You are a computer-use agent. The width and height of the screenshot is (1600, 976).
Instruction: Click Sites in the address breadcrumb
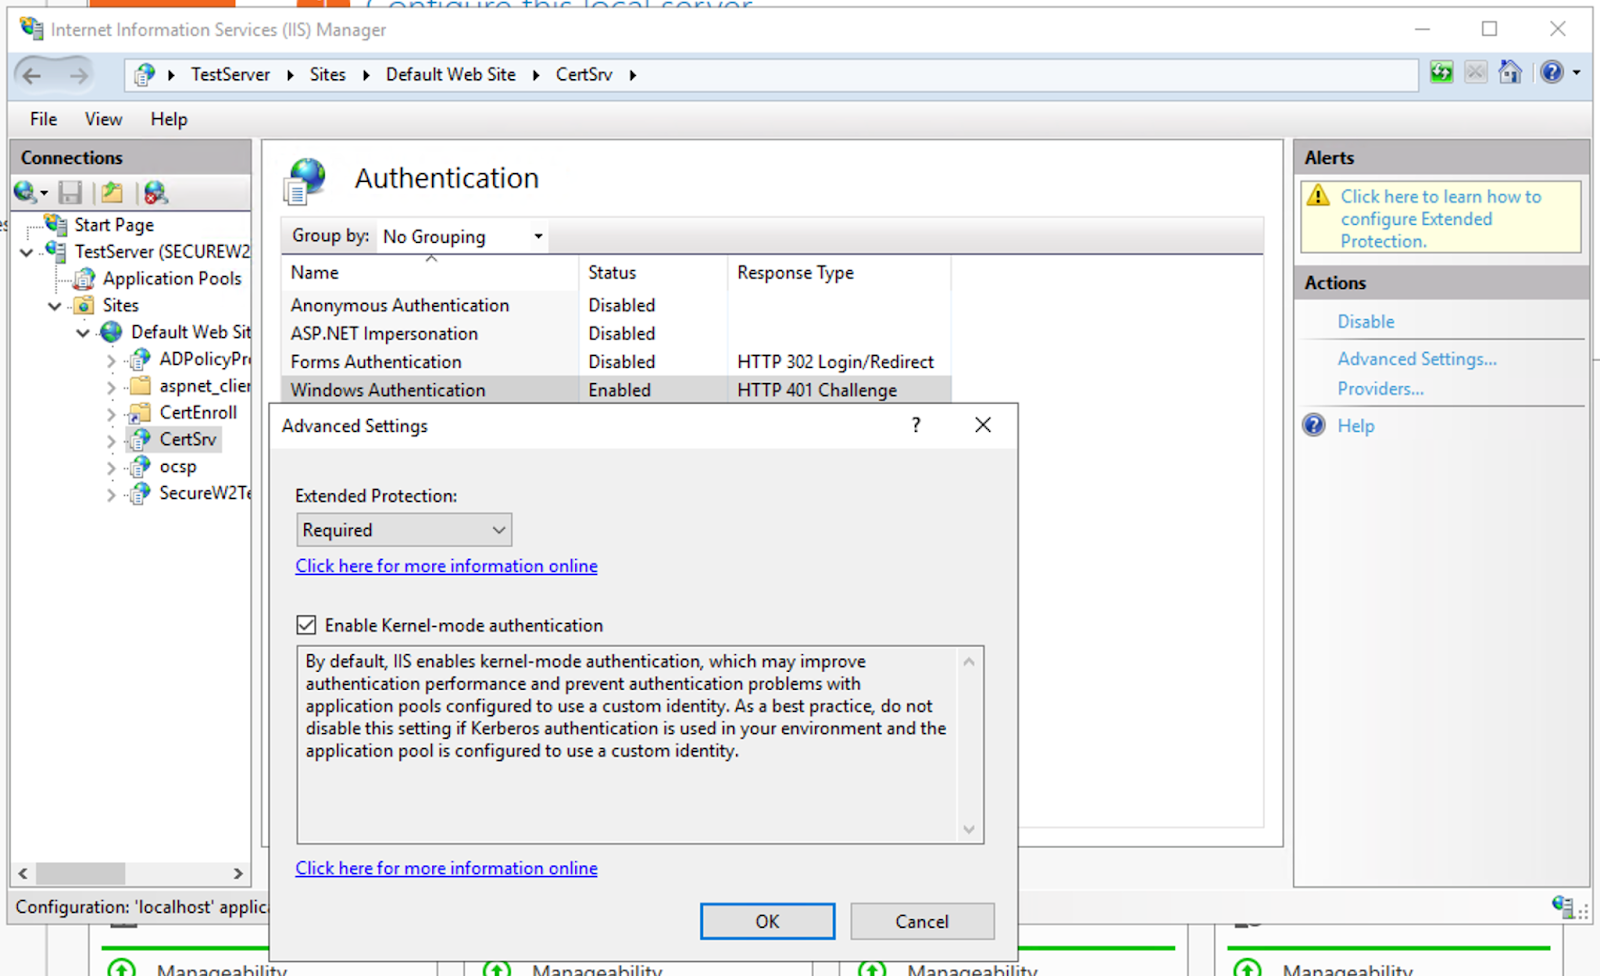pos(327,75)
